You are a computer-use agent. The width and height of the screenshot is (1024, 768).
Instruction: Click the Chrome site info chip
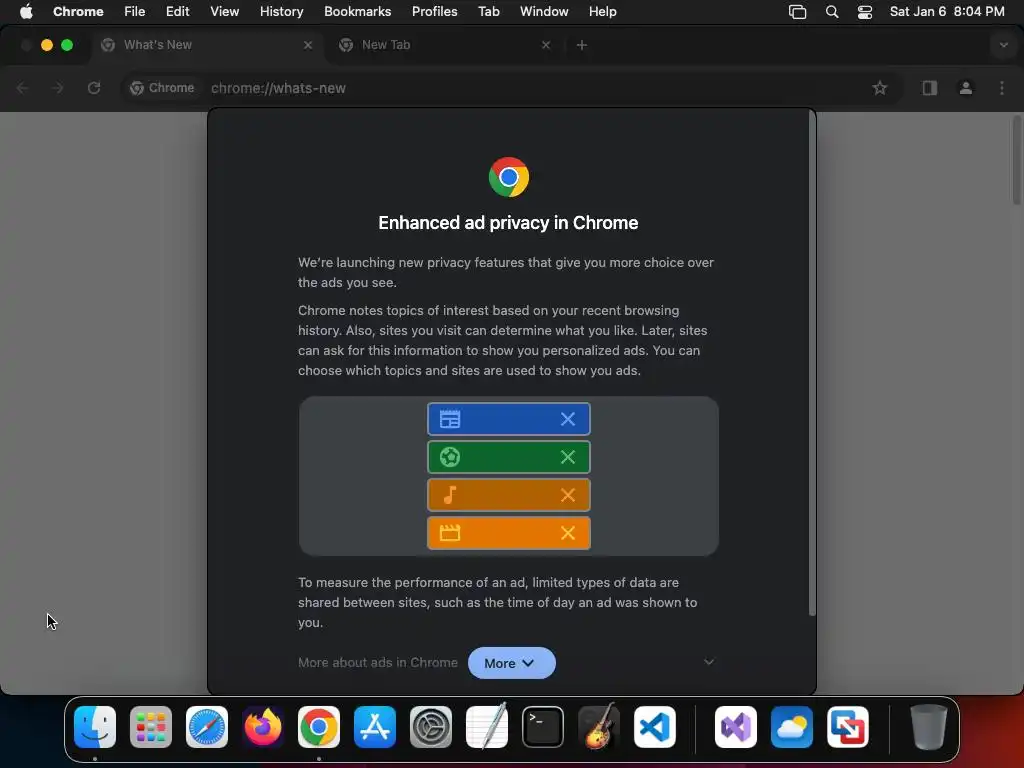[163, 88]
